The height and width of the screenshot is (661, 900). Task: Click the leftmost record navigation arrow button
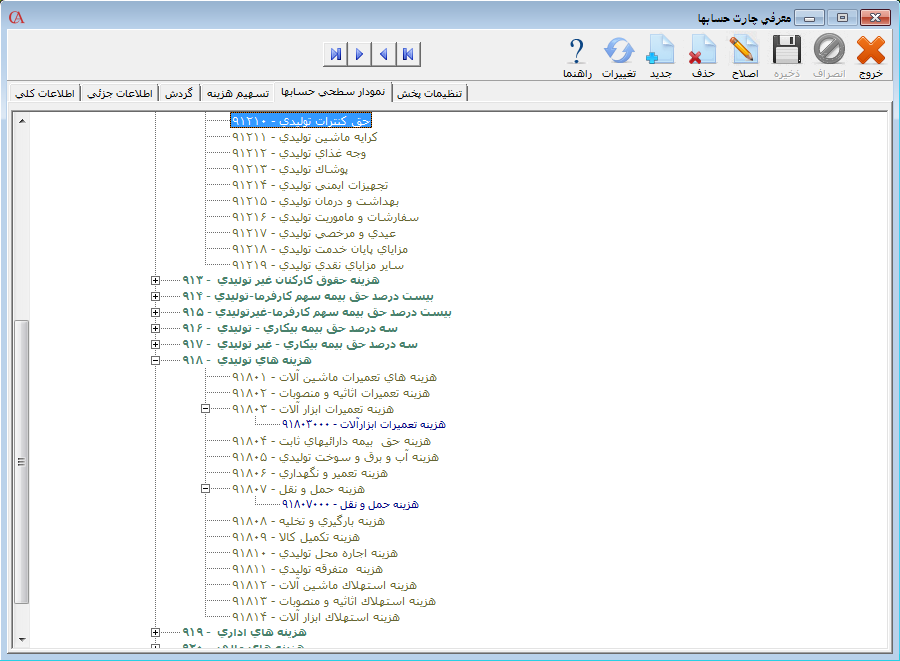pyautogui.click(x=335, y=53)
